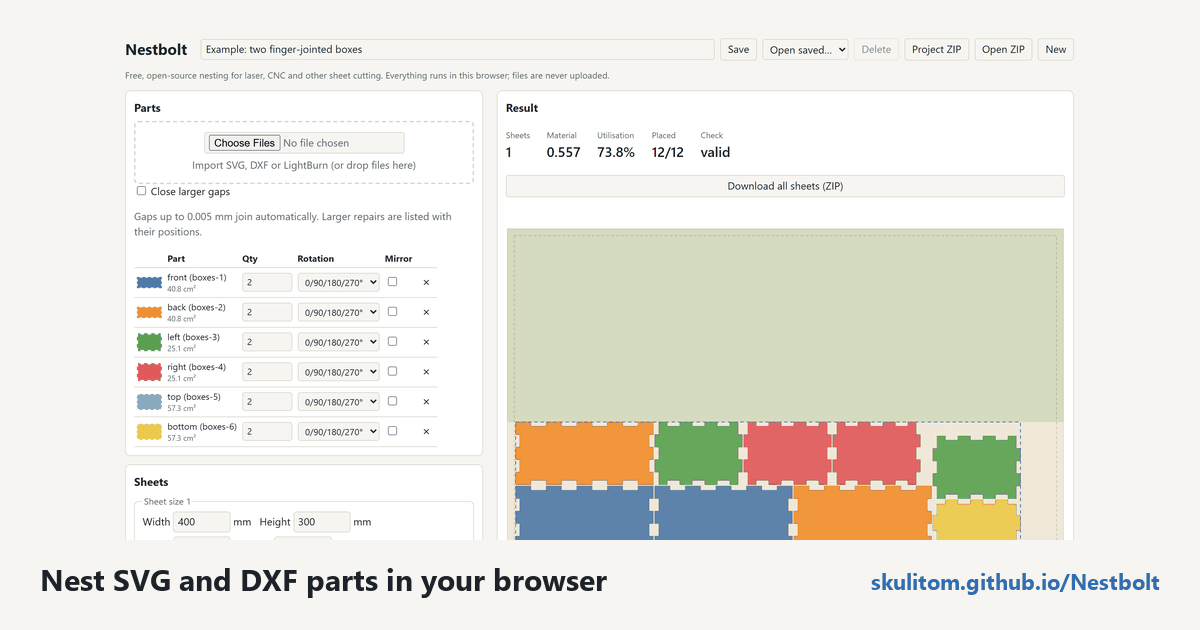This screenshot has width=1200, height=630.
Task: Open rotation dropdown for bottom (boxes-6)
Action: tap(339, 432)
